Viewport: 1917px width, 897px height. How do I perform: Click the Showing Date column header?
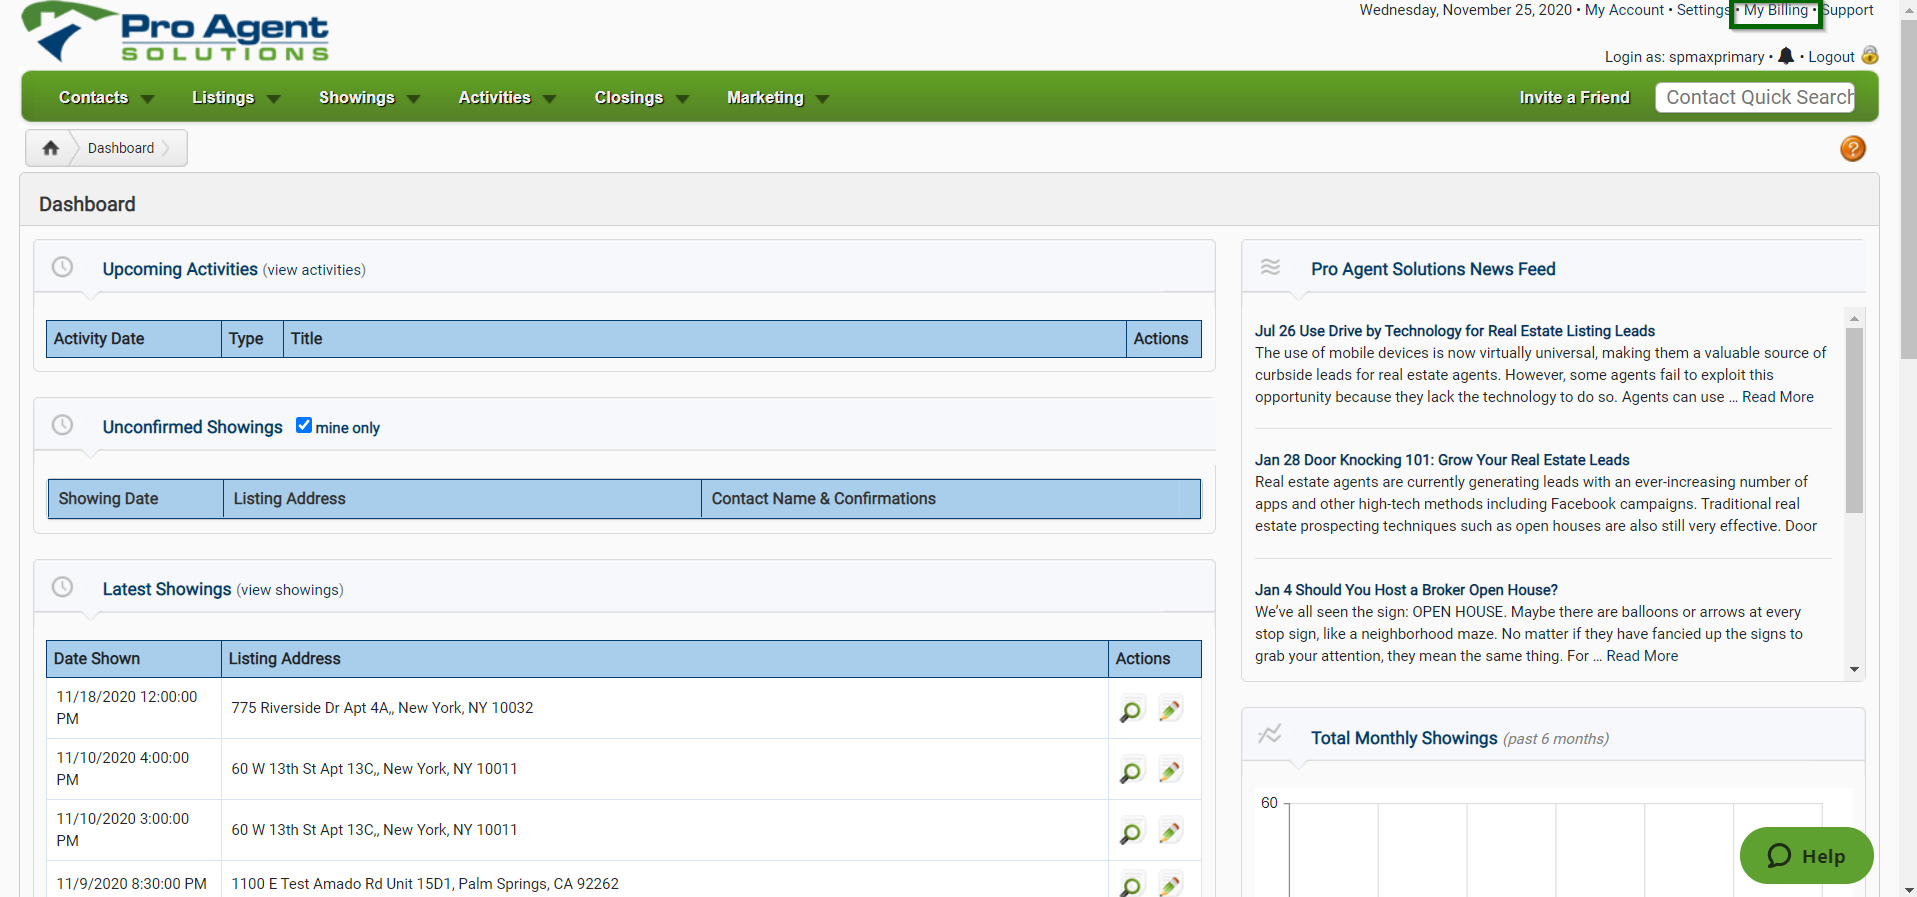pyautogui.click(x=136, y=499)
